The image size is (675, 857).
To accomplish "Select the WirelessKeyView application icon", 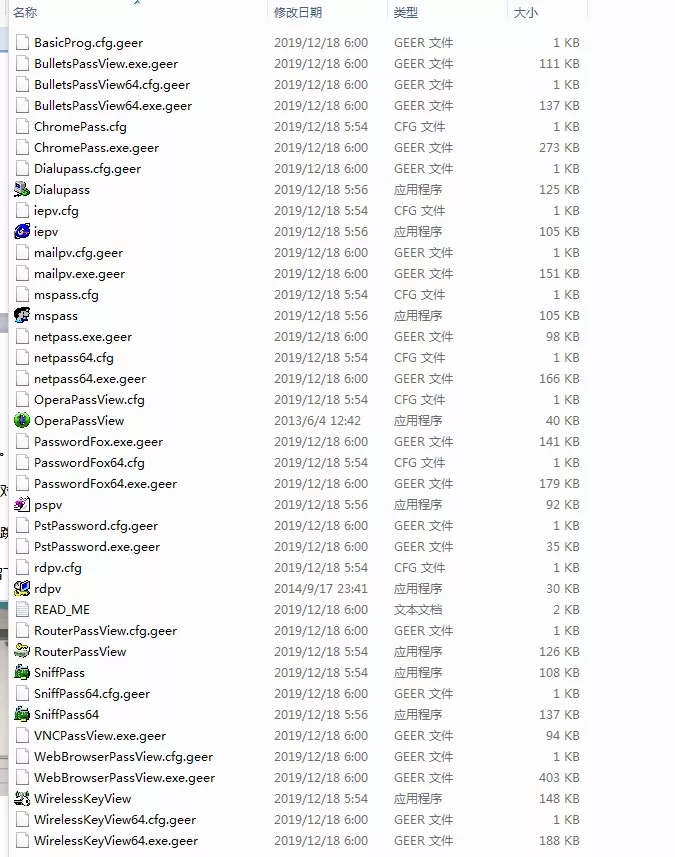I will tap(22, 799).
